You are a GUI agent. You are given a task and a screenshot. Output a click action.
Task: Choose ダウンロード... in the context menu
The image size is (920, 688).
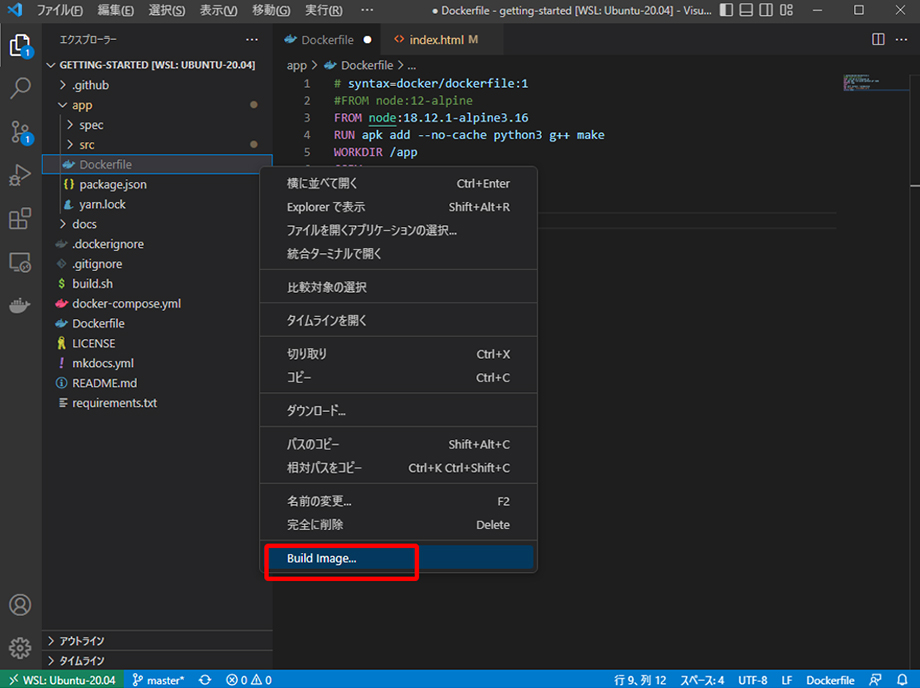coord(398,411)
